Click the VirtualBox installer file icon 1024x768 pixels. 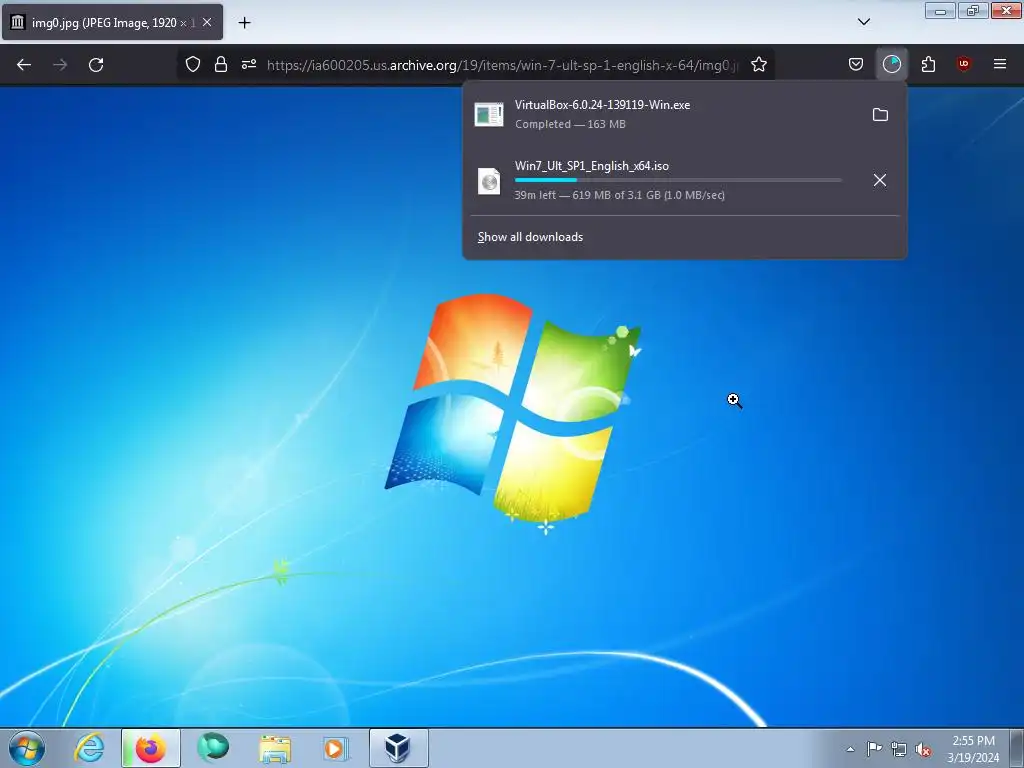[x=488, y=114]
